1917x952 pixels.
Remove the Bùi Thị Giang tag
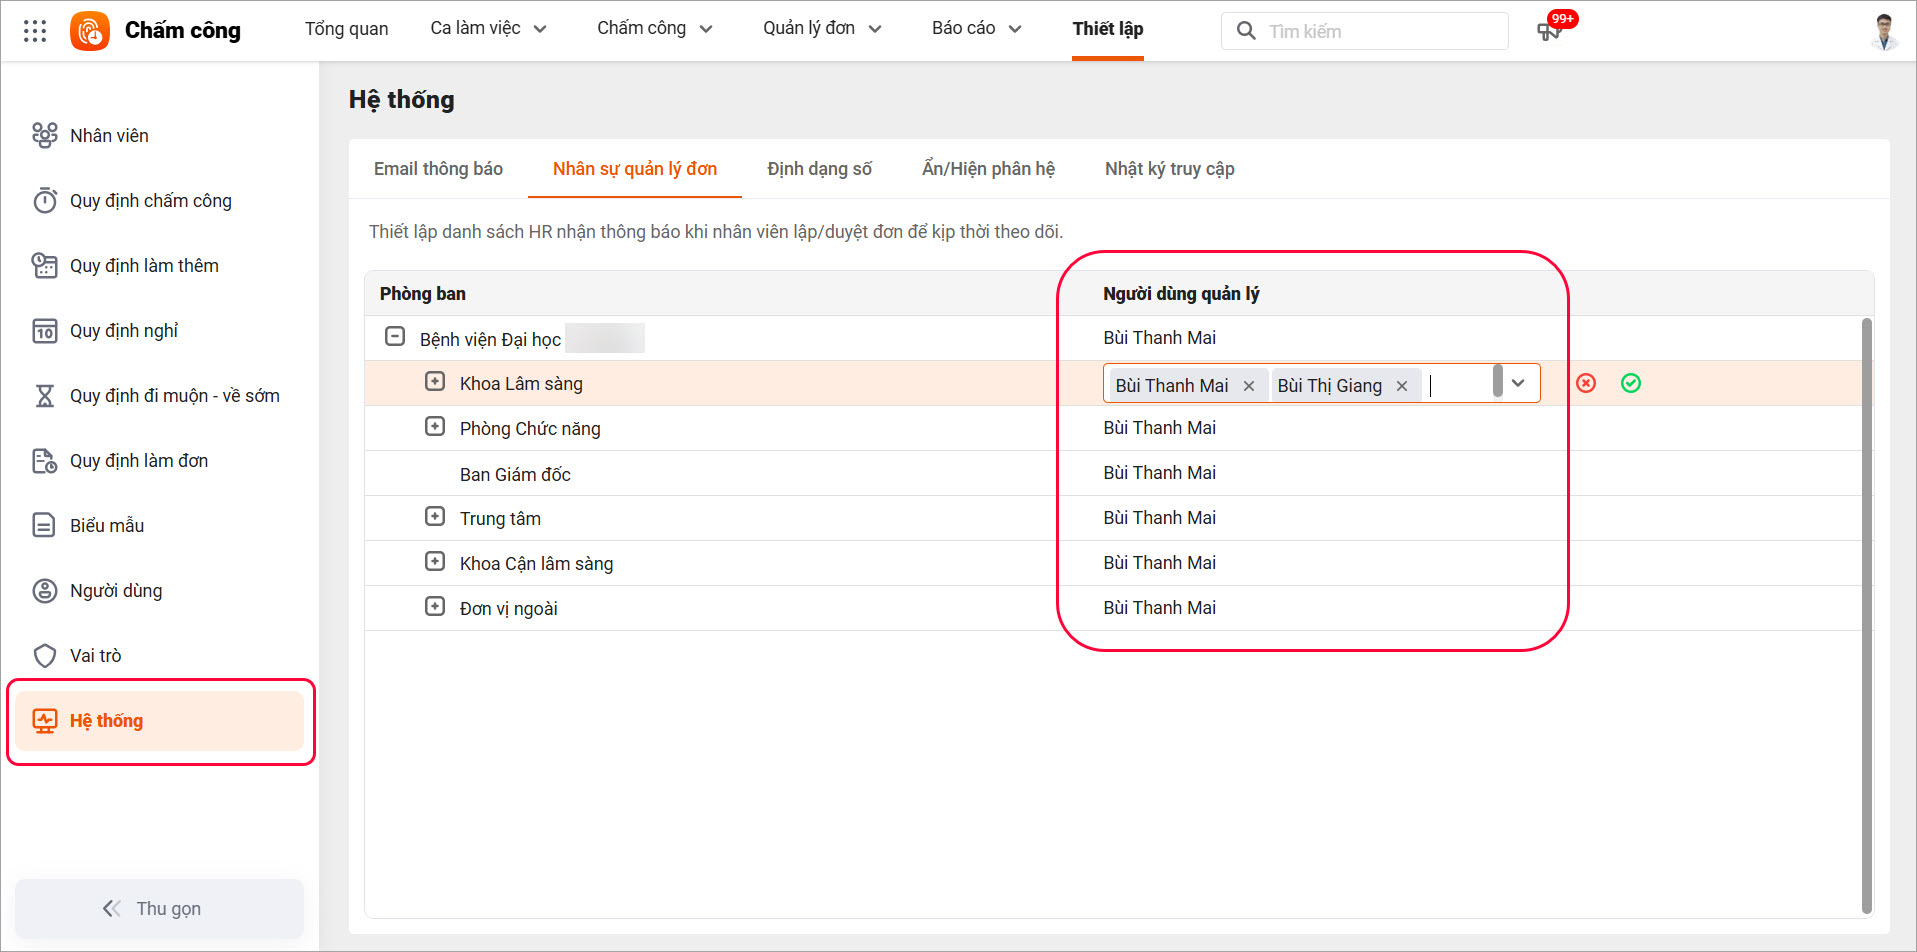(x=1402, y=386)
